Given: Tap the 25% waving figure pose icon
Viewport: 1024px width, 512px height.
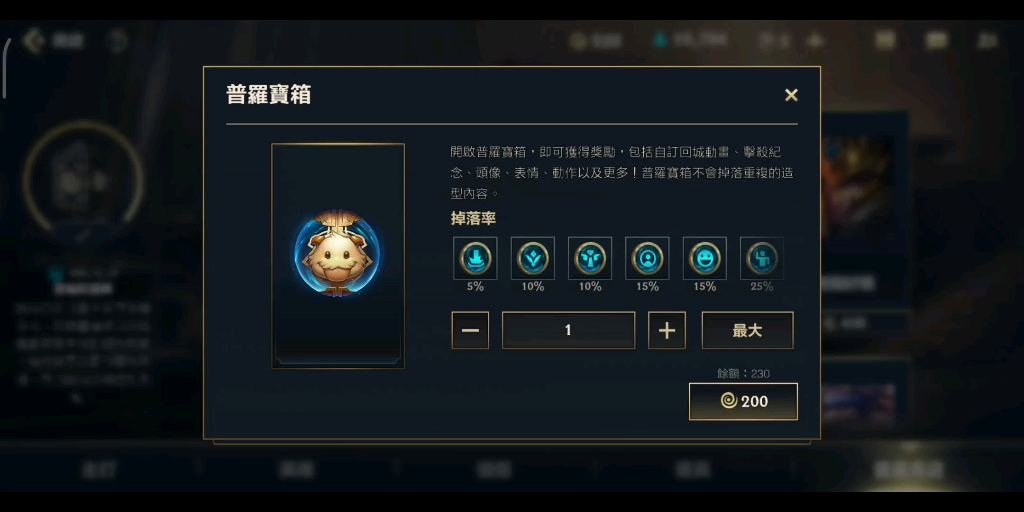Looking at the screenshot, I should [761, 258].
